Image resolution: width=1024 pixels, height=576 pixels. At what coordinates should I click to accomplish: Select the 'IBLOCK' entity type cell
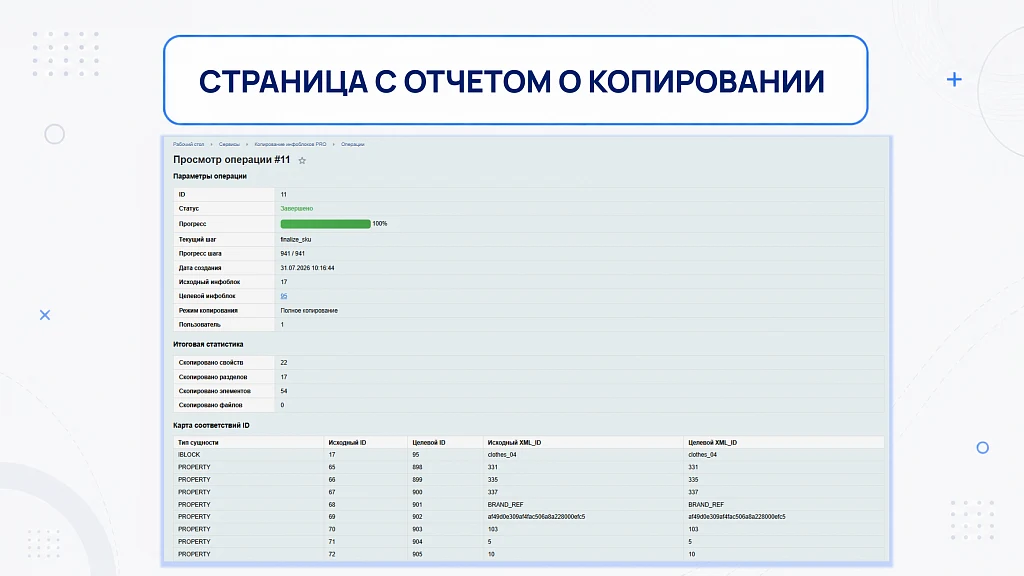pos(189,455)
